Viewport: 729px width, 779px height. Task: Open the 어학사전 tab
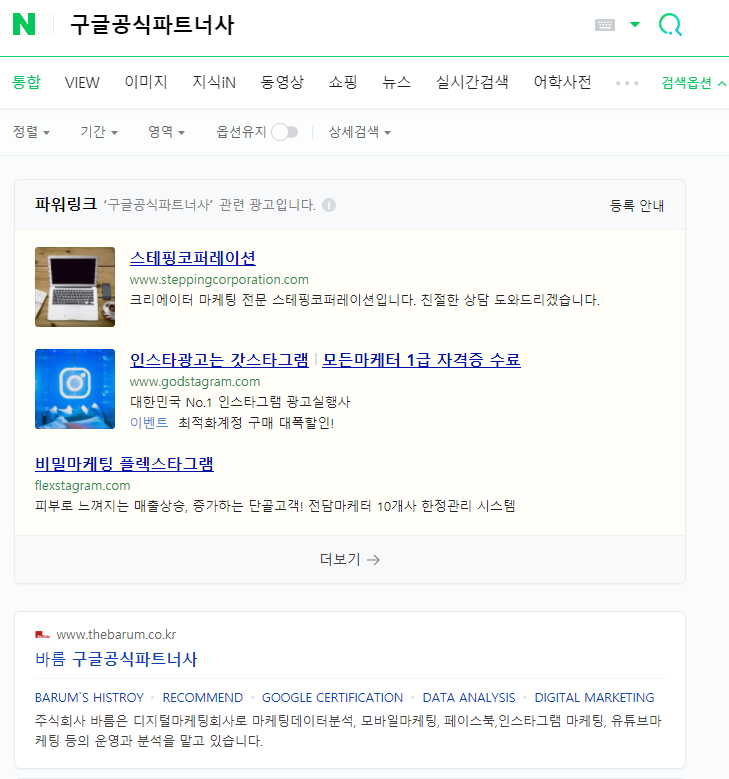coord(563,82)
